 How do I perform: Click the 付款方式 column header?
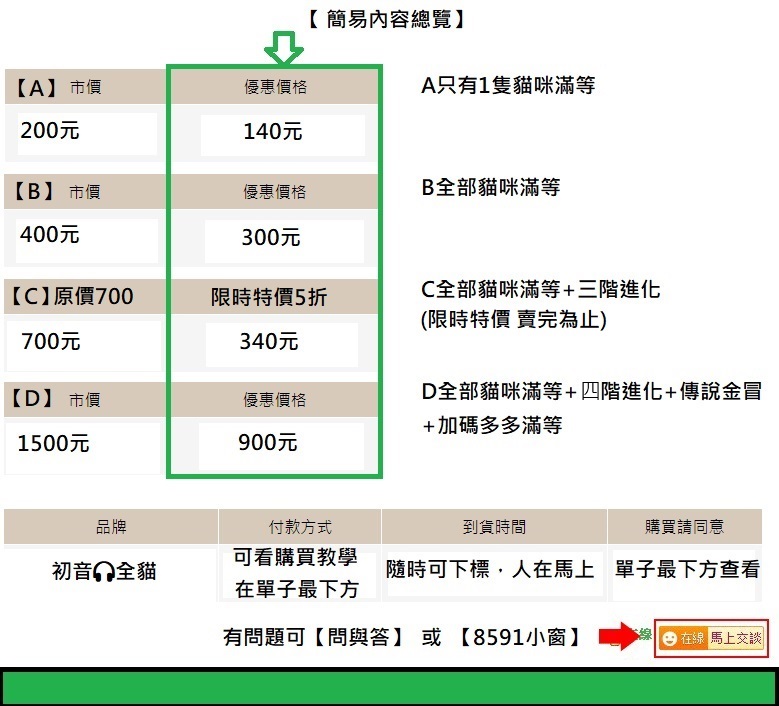point(300,526)
